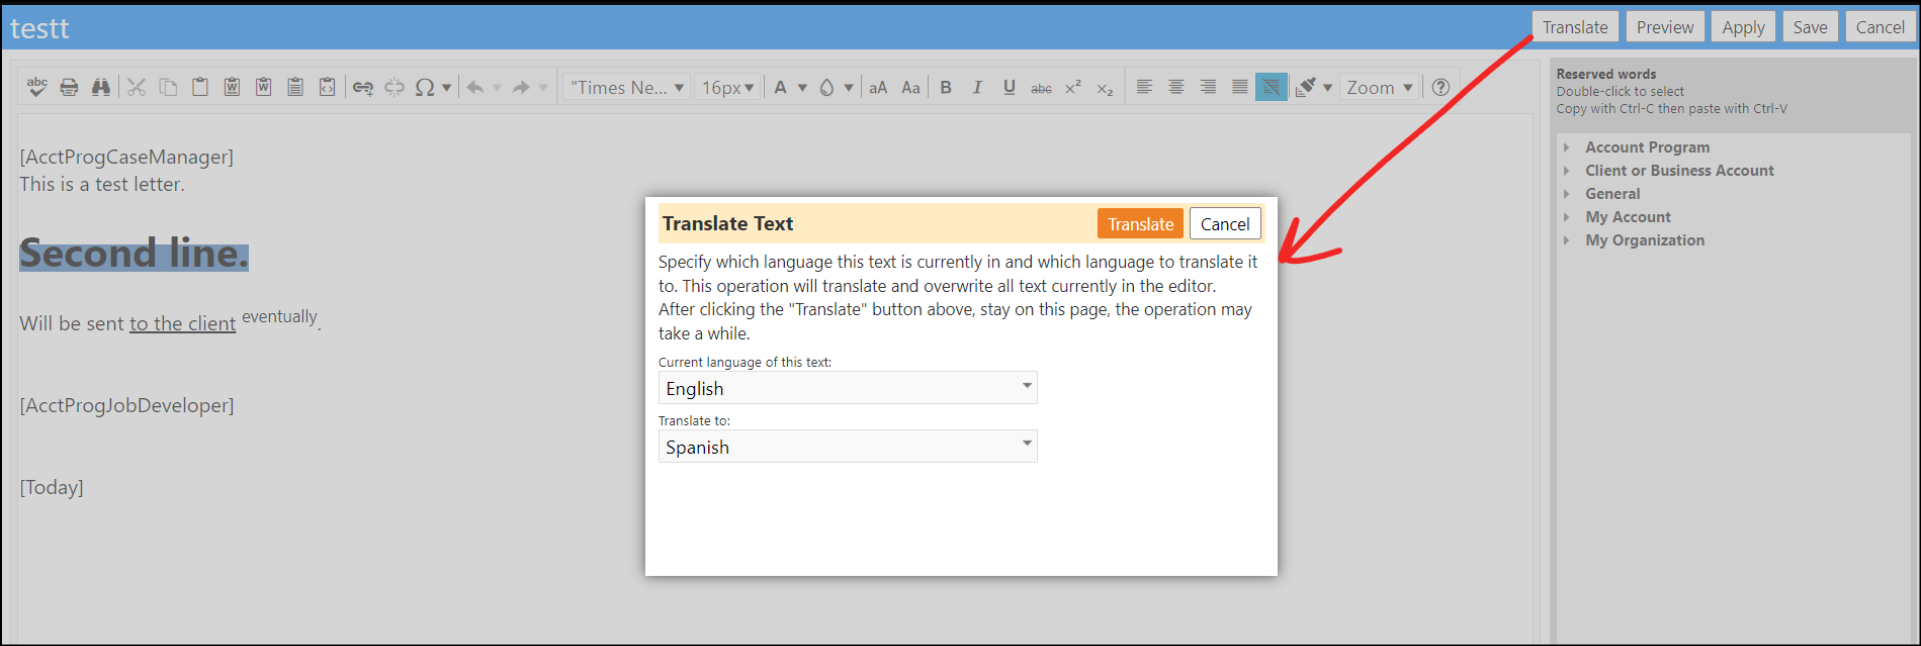Click the [AcctProgJobDeveloper] placeholder text
Image resolution: width=1921 pixels, height=646 pixels.
click(127, 406)
